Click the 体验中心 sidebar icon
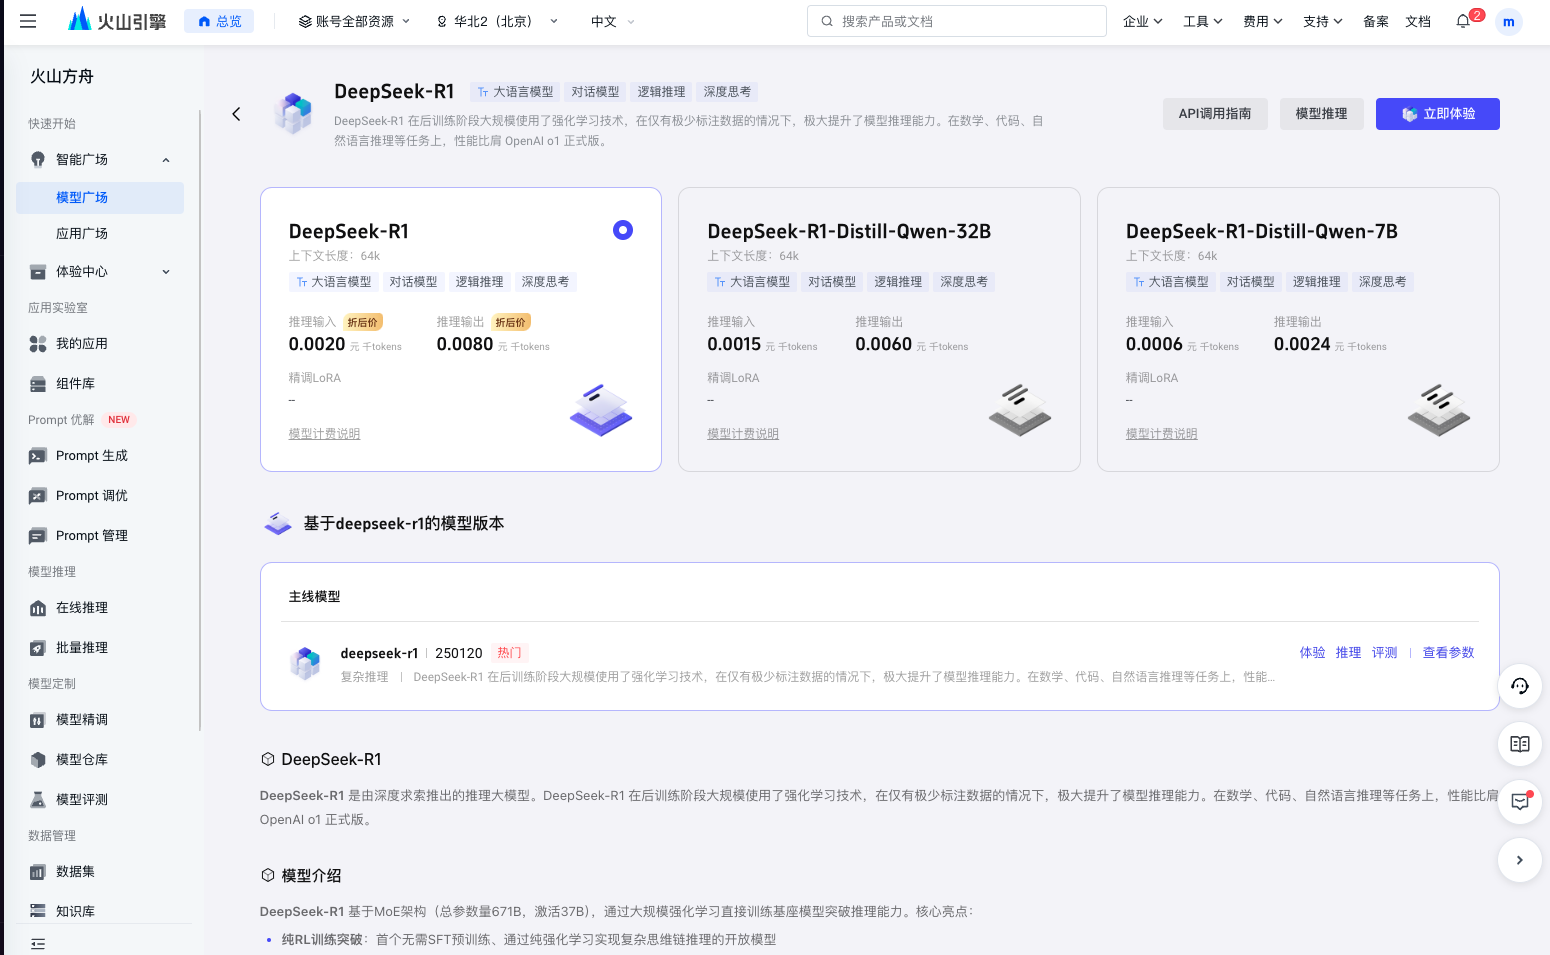The image size is (1550, 955). (x=38, y=271)
